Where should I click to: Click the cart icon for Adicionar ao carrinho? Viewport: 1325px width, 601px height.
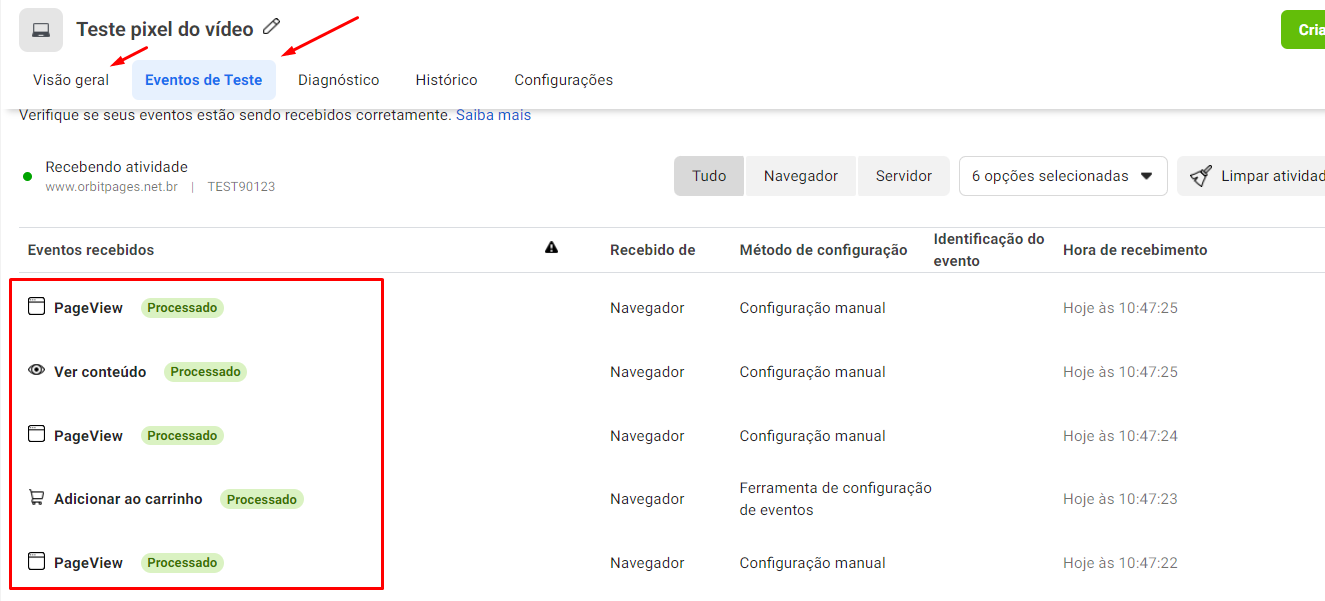click(37, 498)
